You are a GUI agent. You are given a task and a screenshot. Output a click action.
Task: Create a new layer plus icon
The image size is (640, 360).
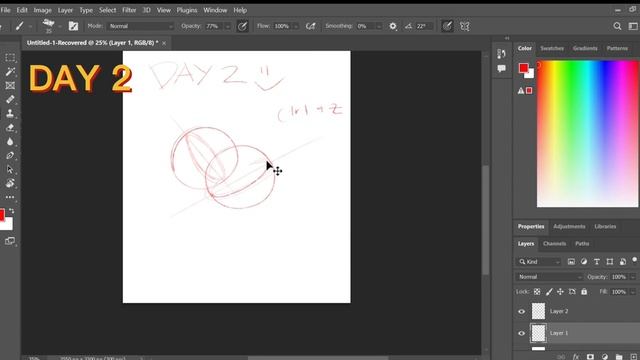pyautogui.click(x=633, y=357)
